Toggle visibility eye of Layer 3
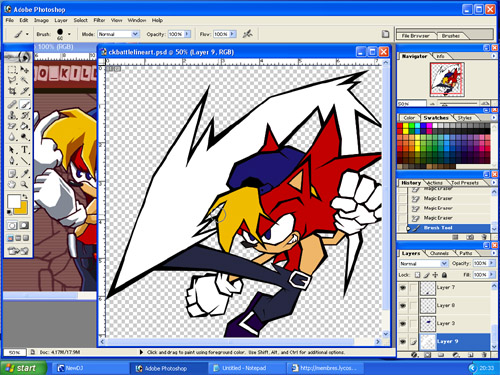The width and height of the screenshot is (500, 375). [403, 323]
